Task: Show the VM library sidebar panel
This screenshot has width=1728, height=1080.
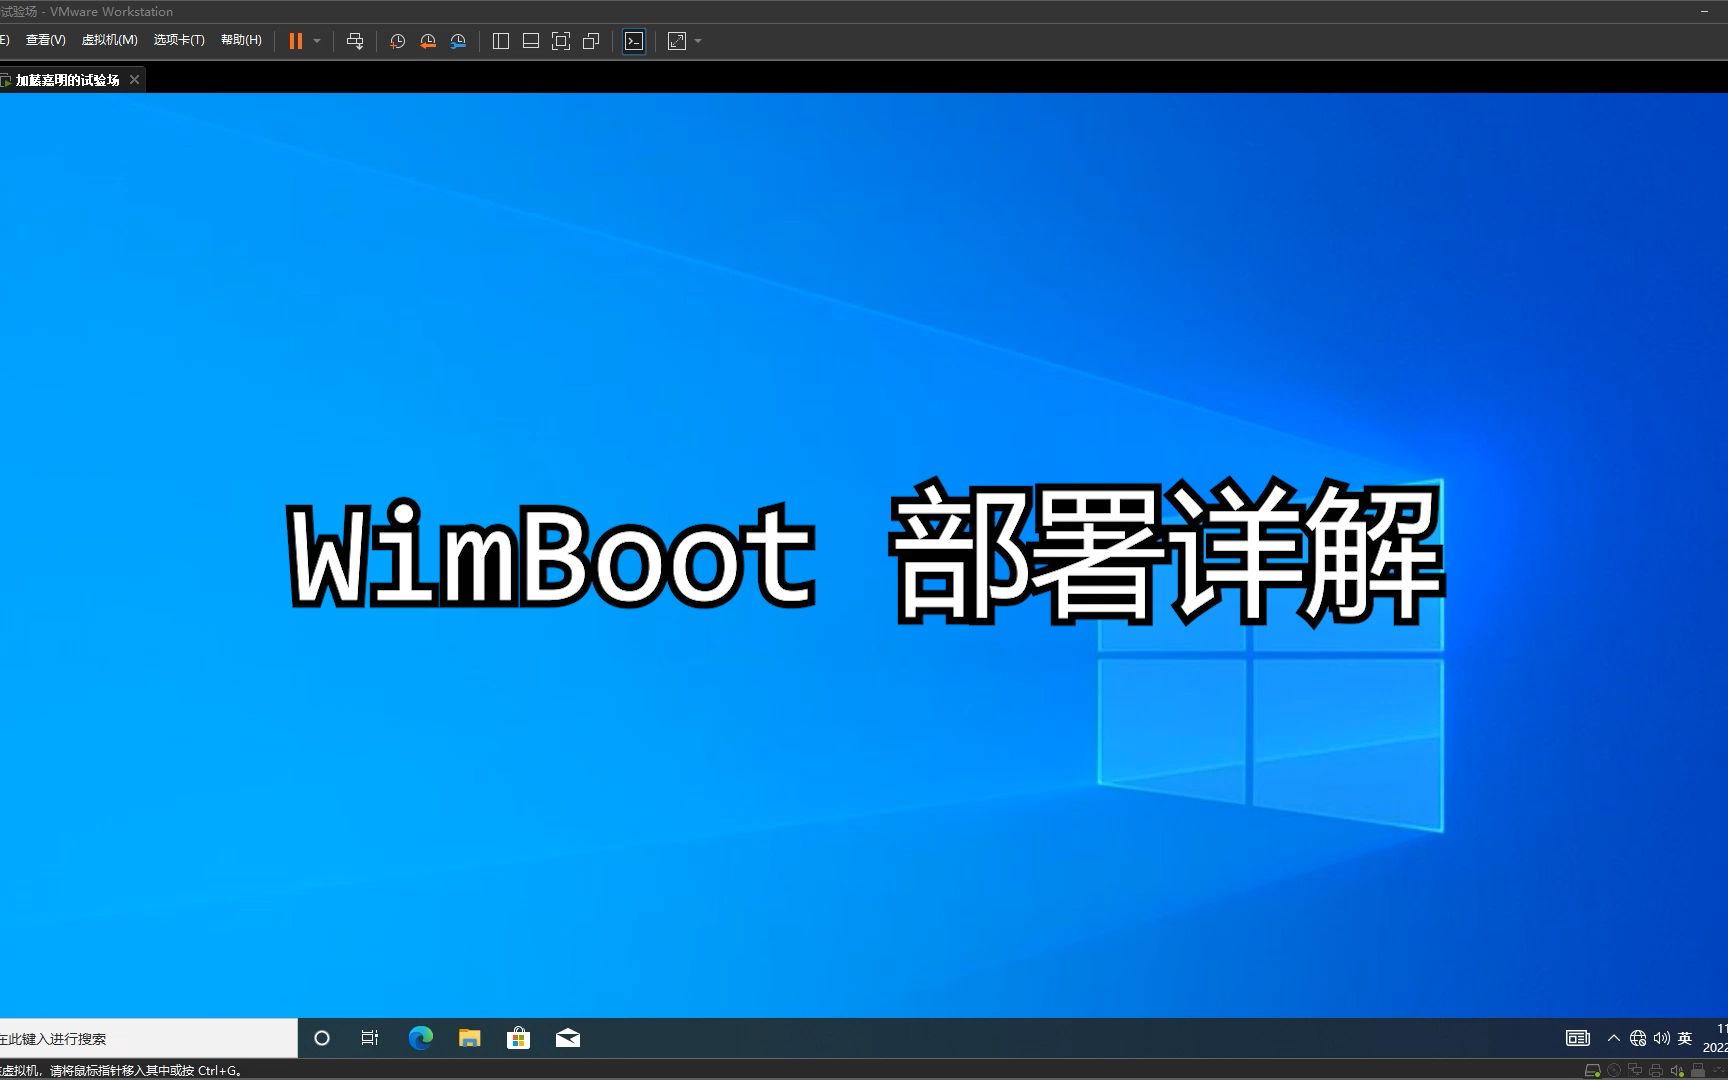Action: tap(500, 41)
